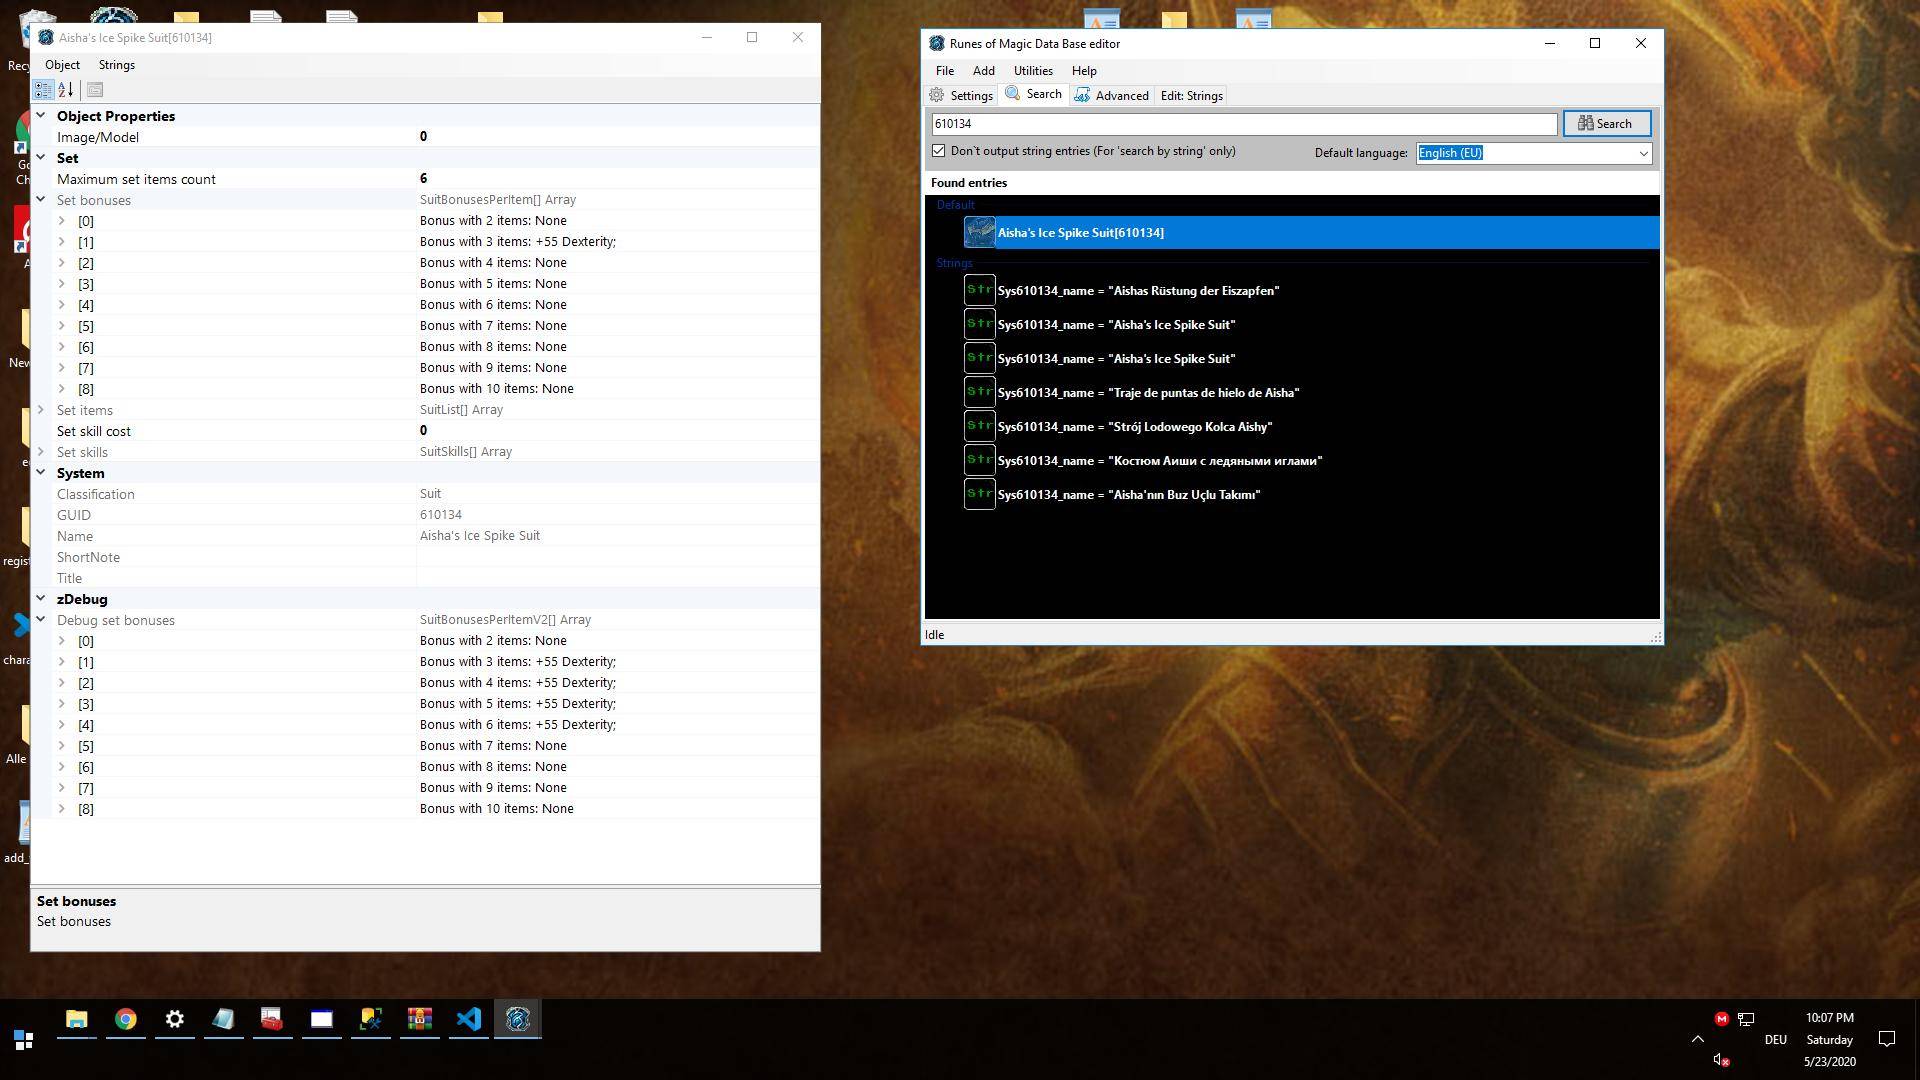1920x1080 pixels.
Task: Open the Add menu
Action: click(983, 71)
